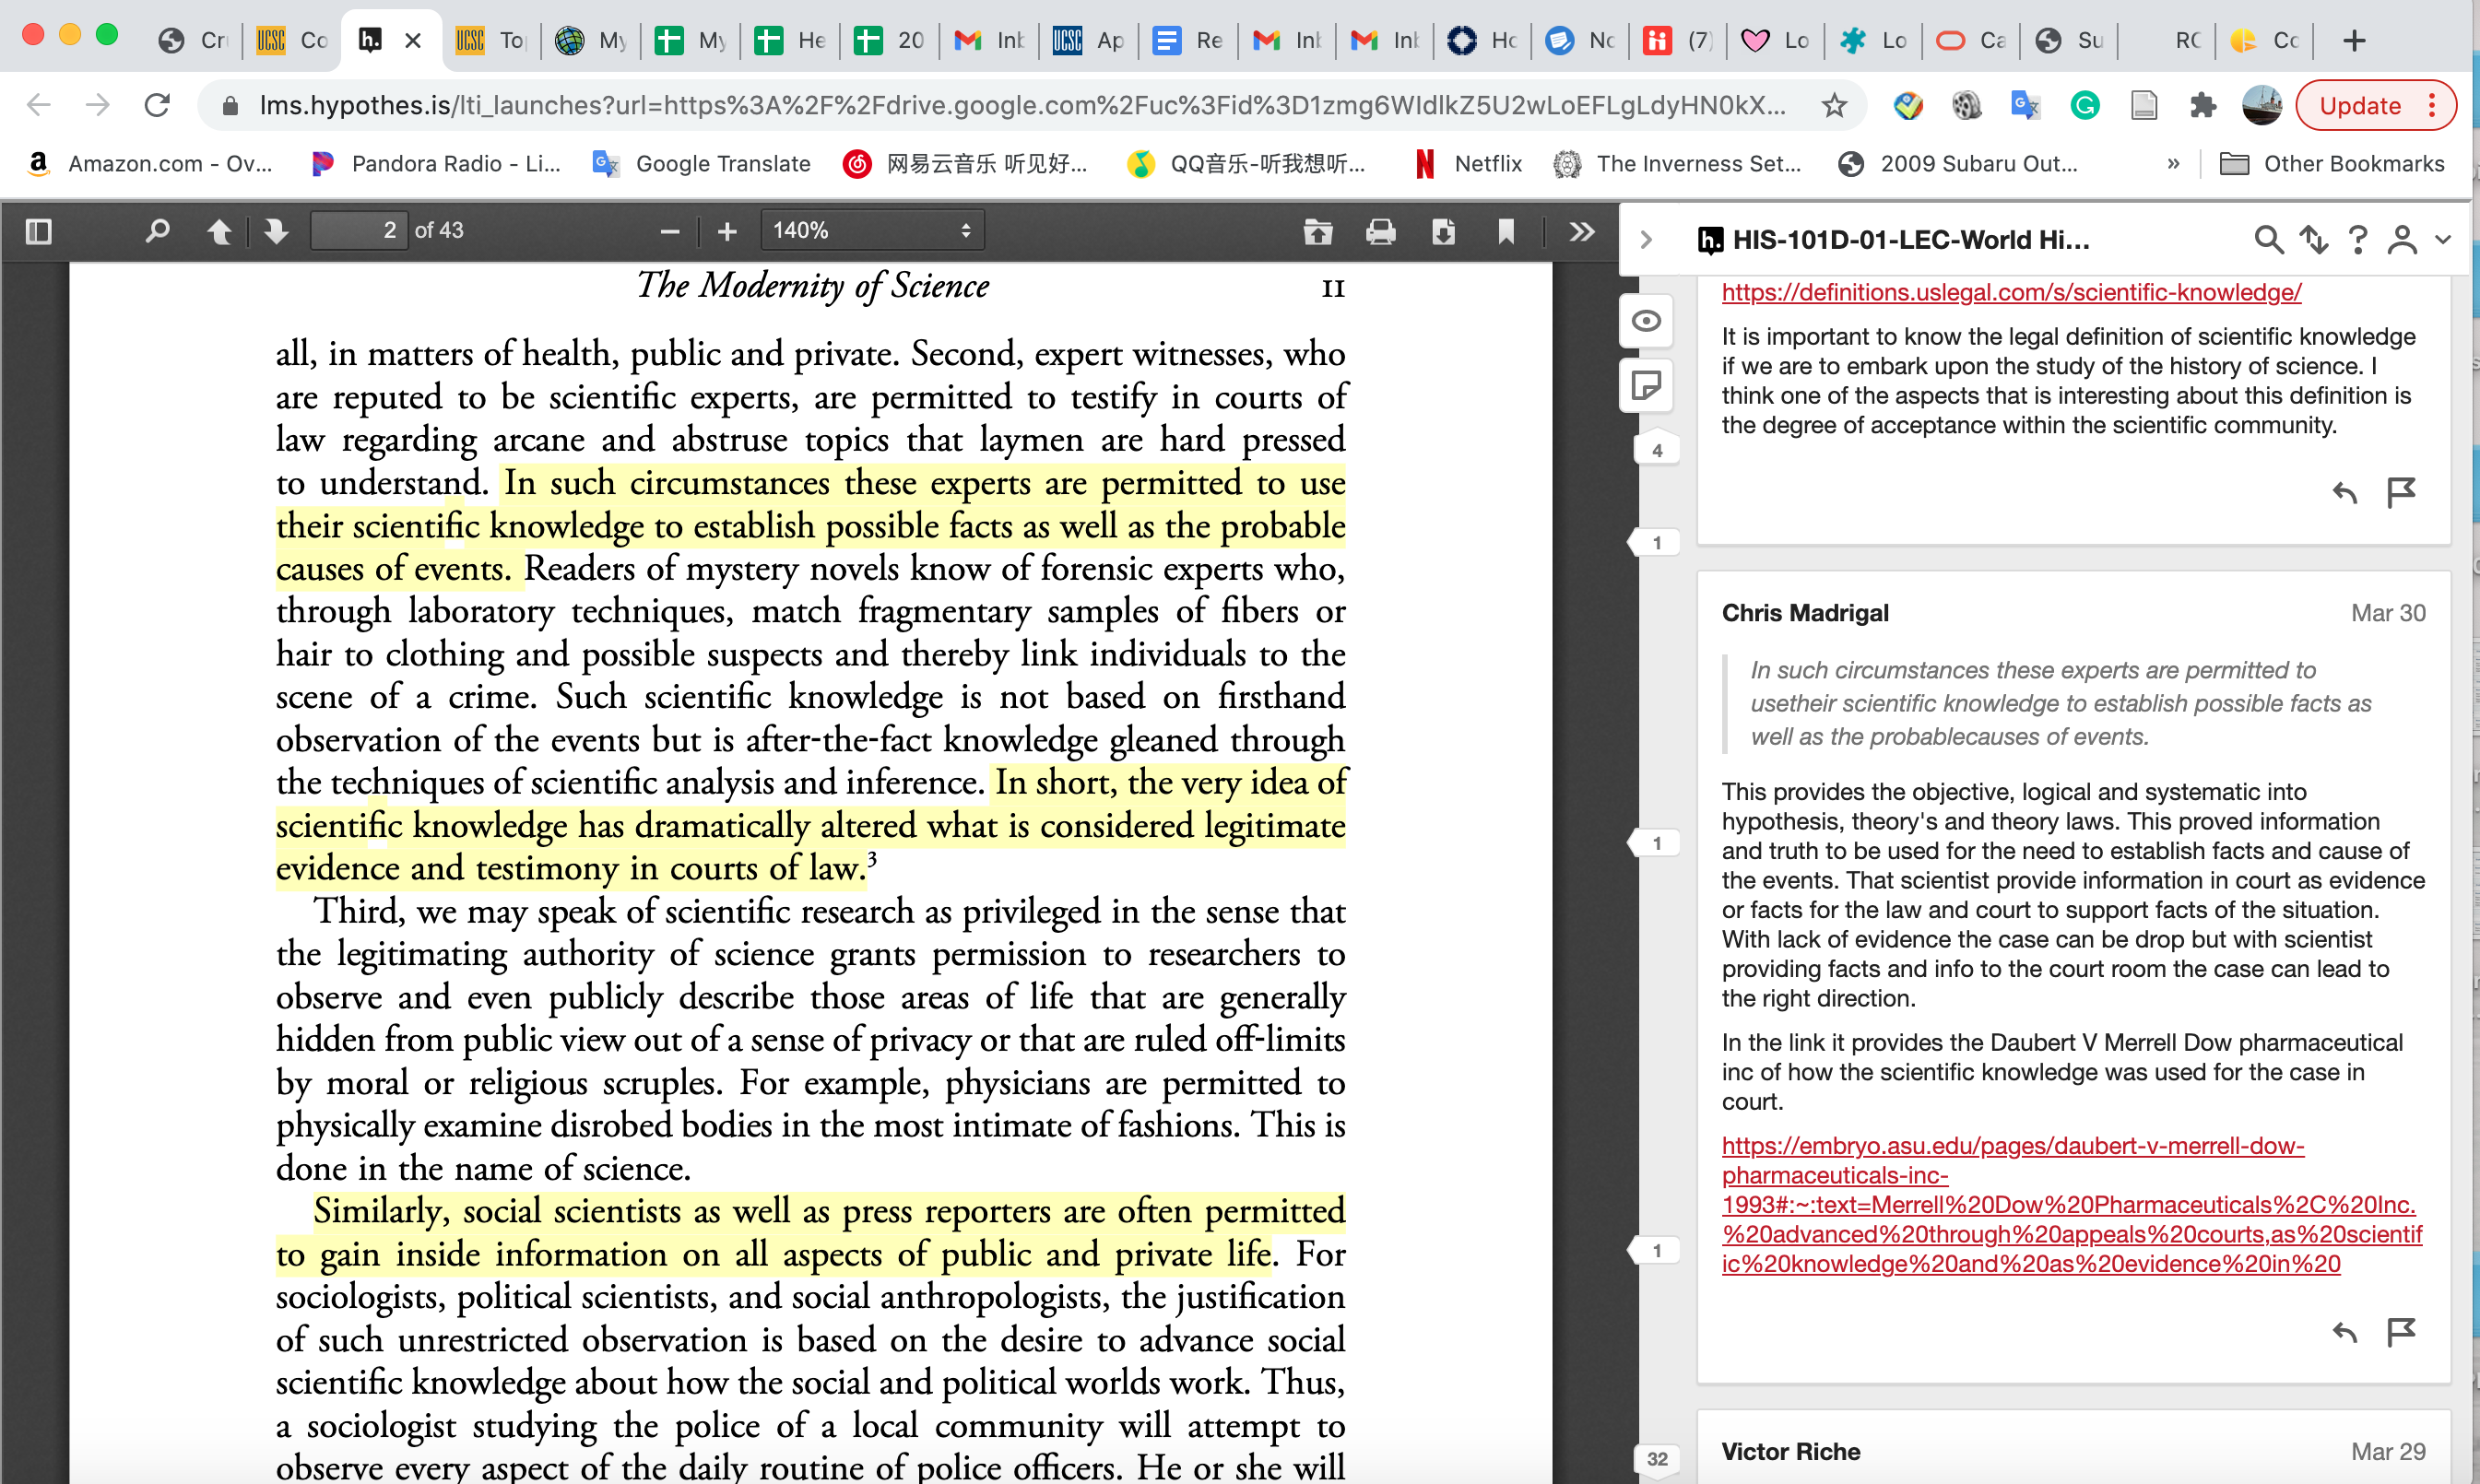The width and height of the screenshot is (2480, 1484).
Task: Go back in browser history
Action: tap(38, 105)
